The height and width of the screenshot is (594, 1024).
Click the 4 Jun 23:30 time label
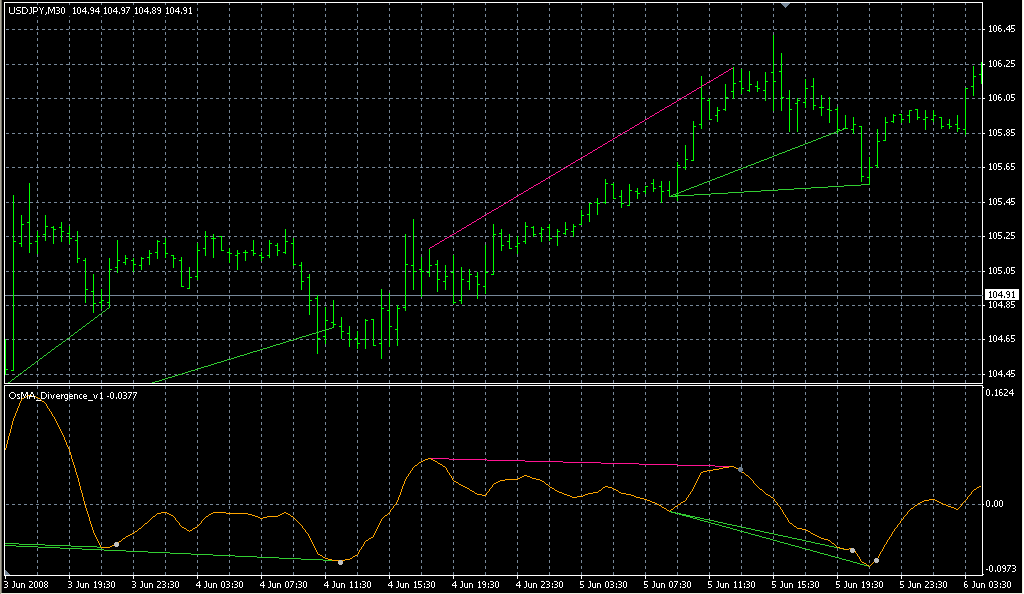tap(539, 585)
